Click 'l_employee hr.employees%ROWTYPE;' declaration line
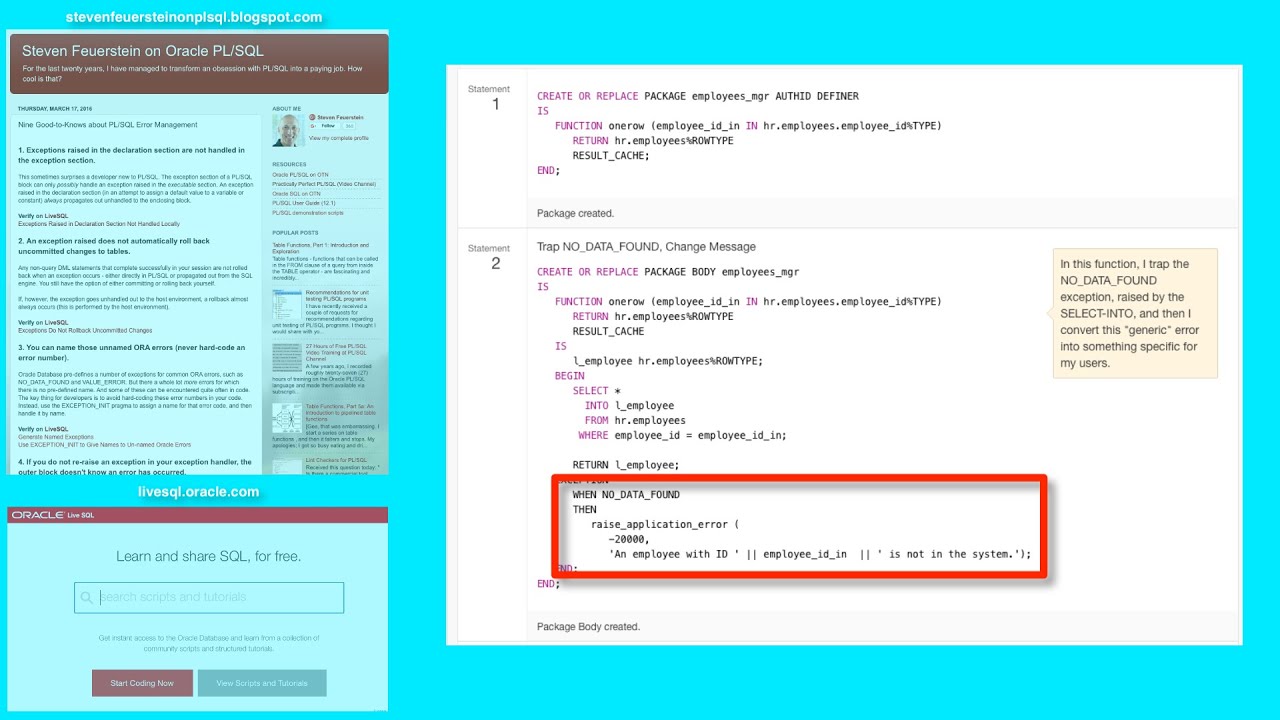 (x=668, y=361)
